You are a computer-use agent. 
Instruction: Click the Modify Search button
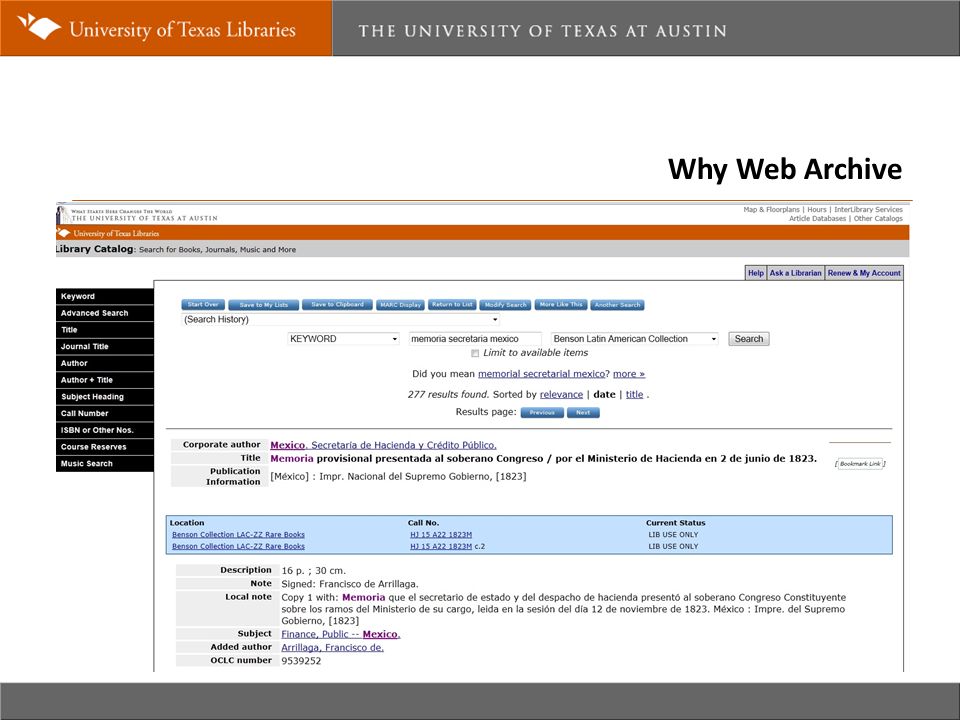(505, 305)
